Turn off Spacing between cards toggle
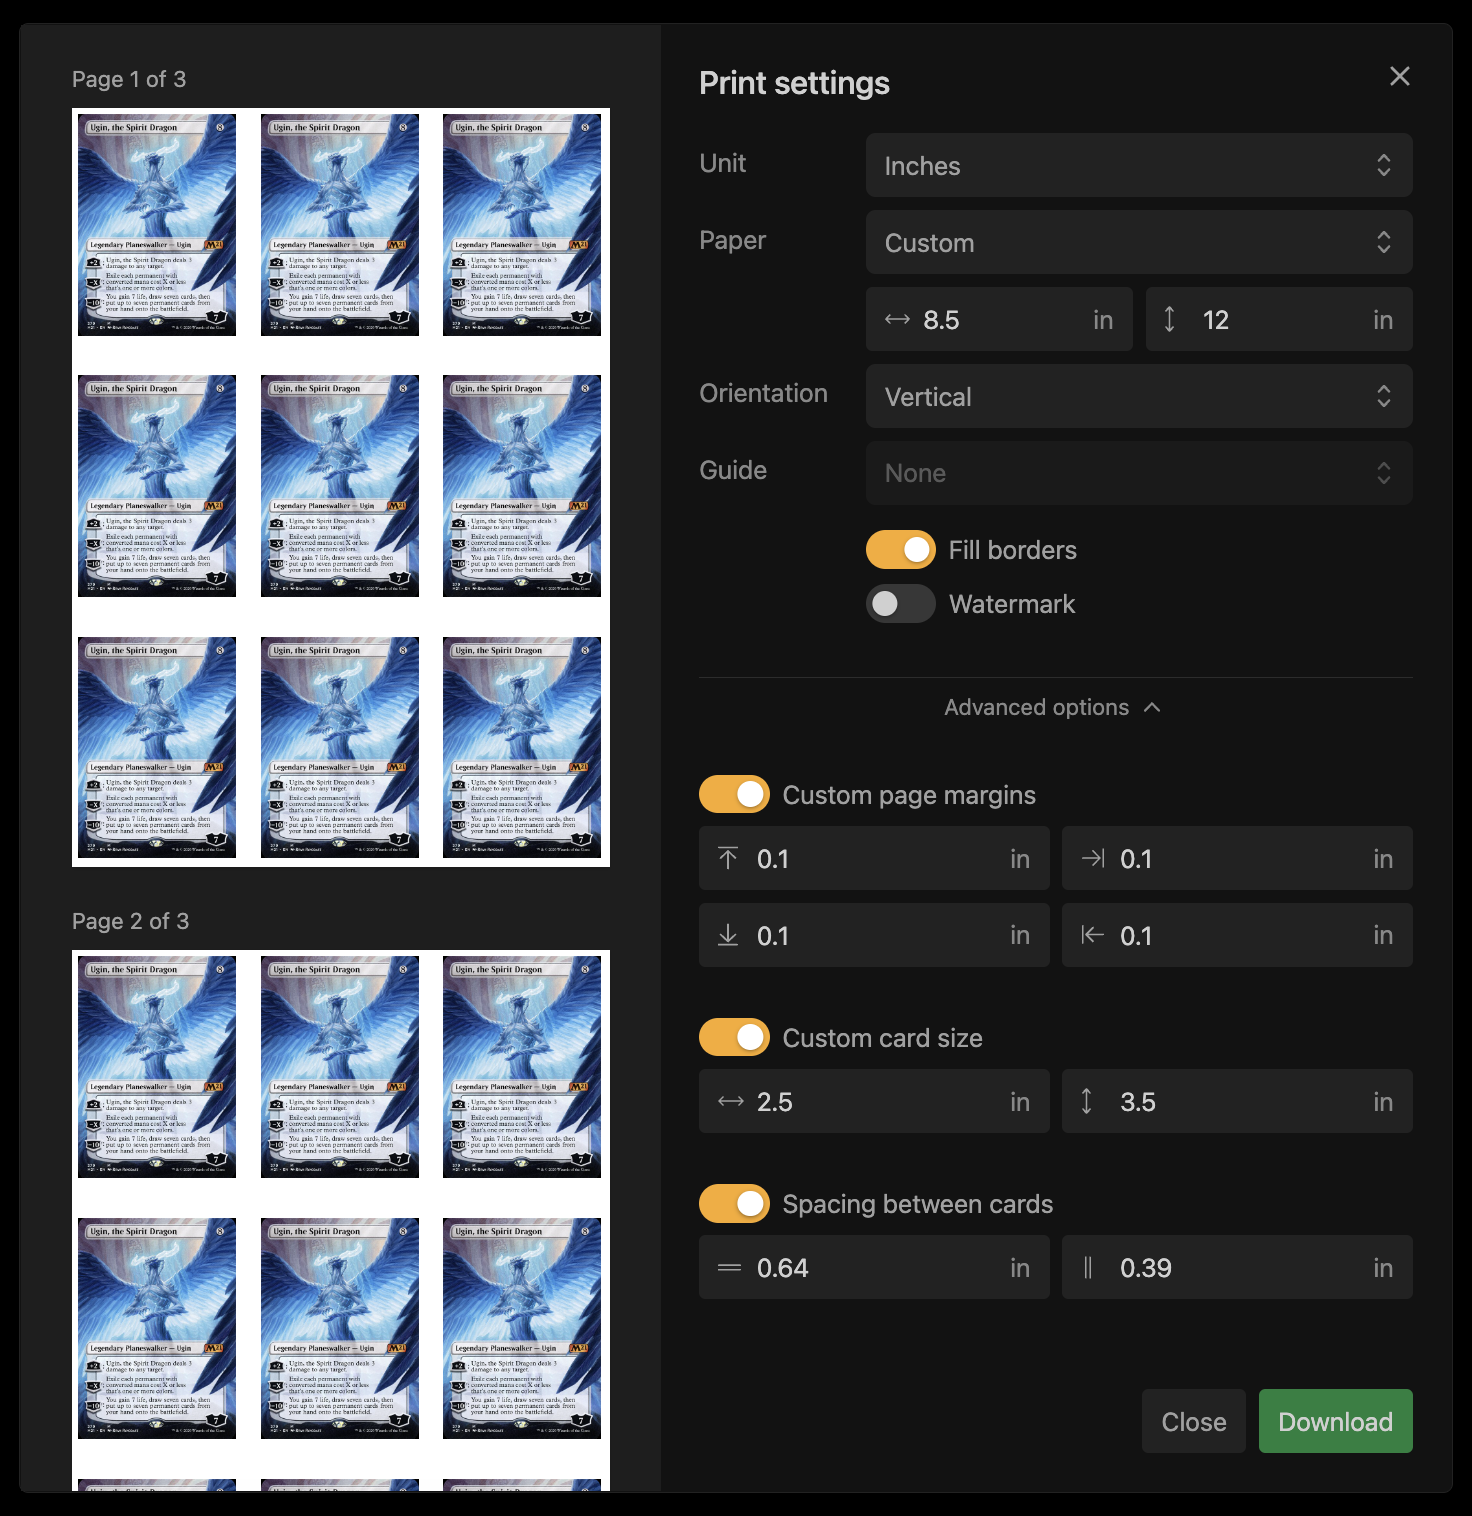Image resolution: width=1472 pixels, height=1516 pixels. point(734,1203)
